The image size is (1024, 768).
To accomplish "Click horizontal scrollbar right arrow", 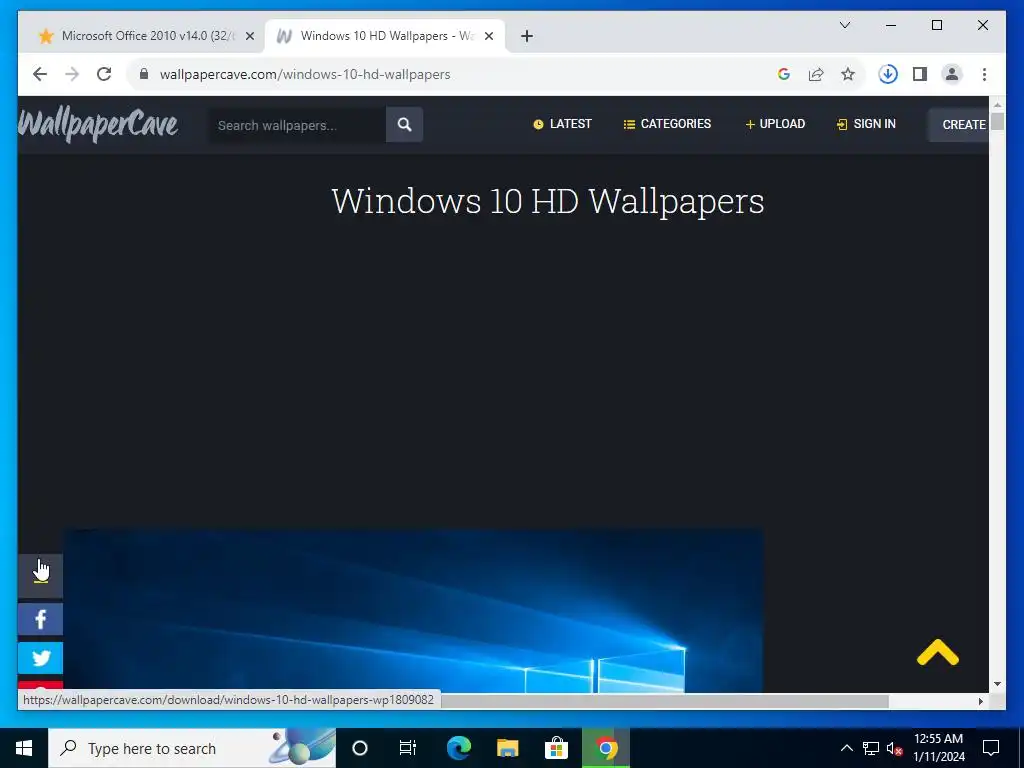I will coord(980,701).
